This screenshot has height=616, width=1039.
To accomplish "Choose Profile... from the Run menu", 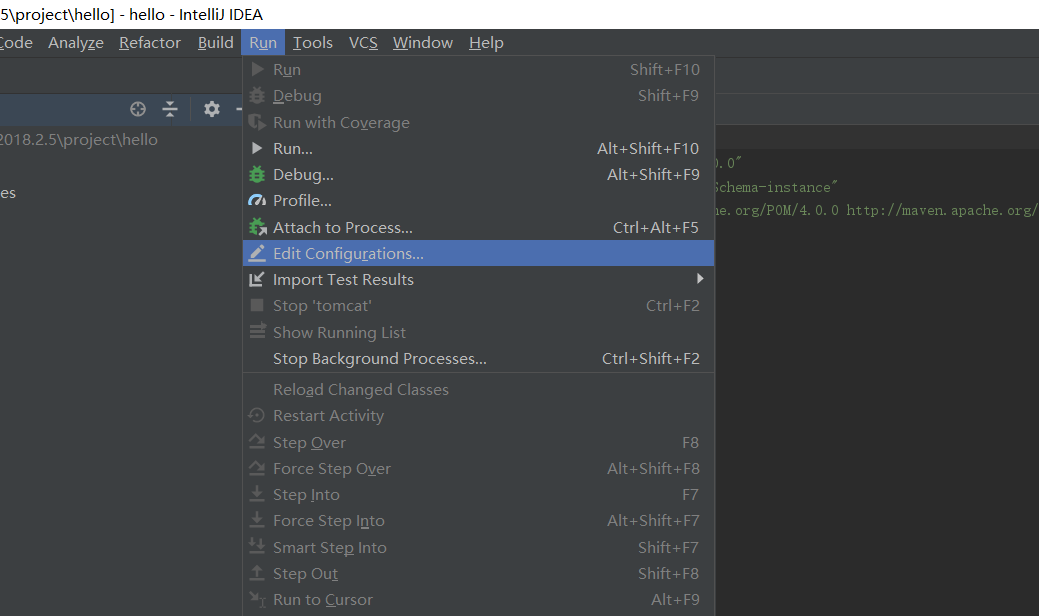I will tap(478, 200).
